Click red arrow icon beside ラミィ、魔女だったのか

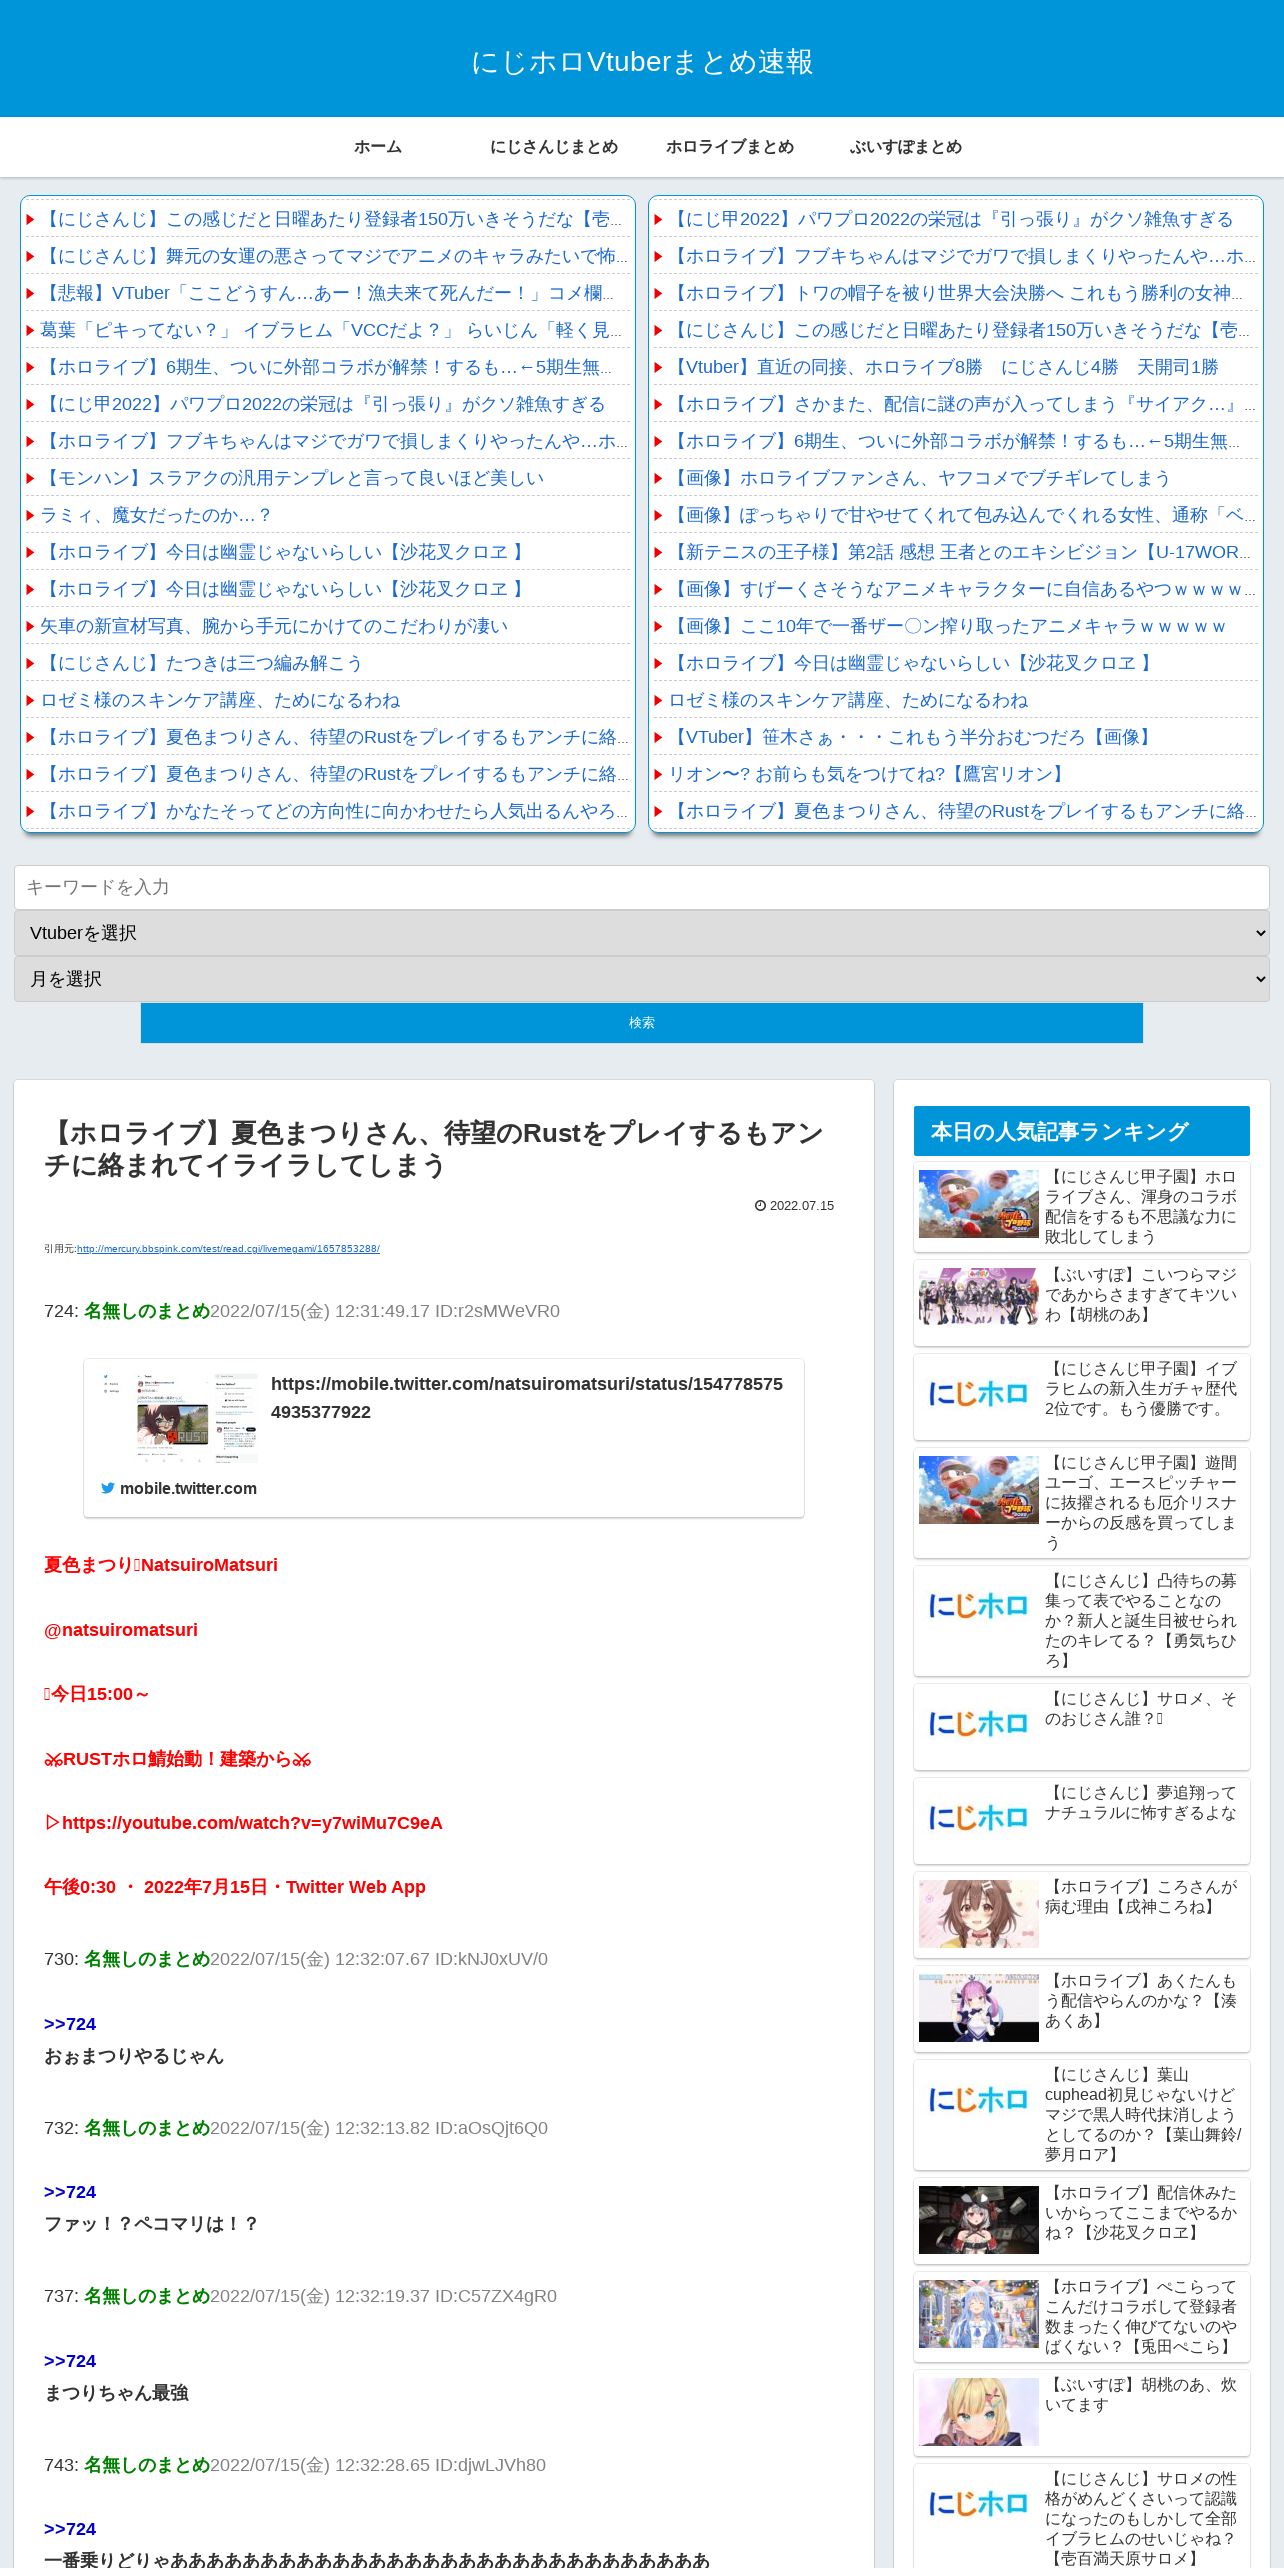[x=30, y=515]
